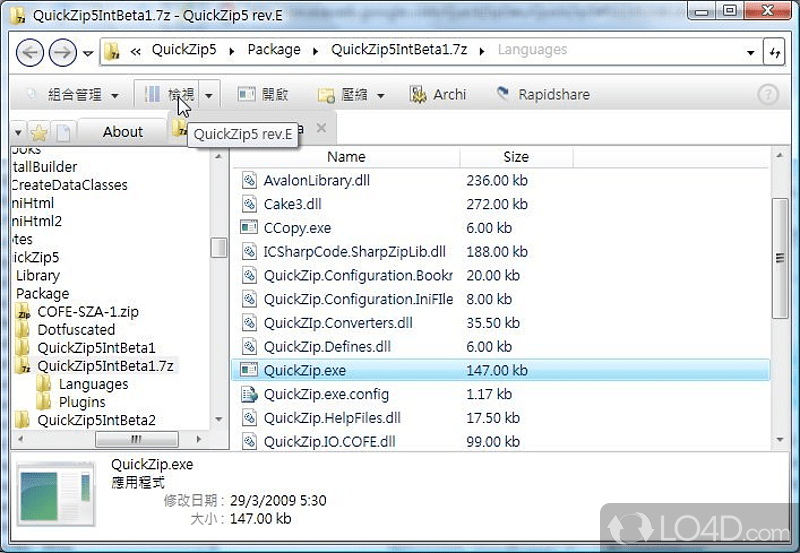This screenshot has height=553, width=800.
Task: Click the tree pane scroll down arrow
Action: click(x=219, y=419)
